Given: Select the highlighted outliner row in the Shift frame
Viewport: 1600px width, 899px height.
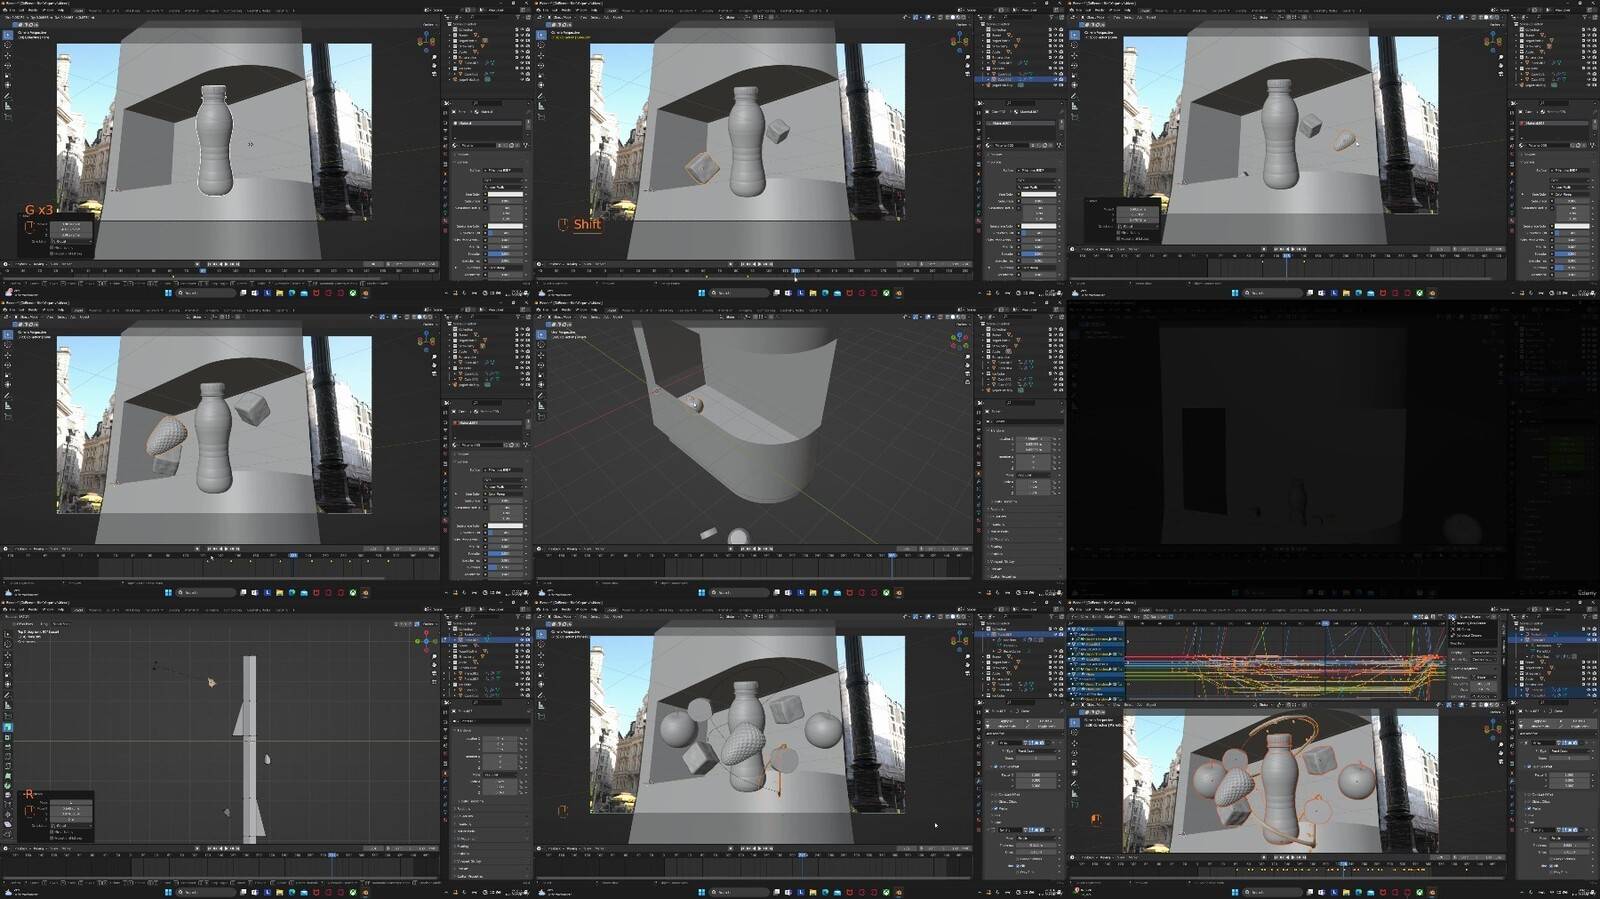Looking at the screenshot, I should point(1020,79).
